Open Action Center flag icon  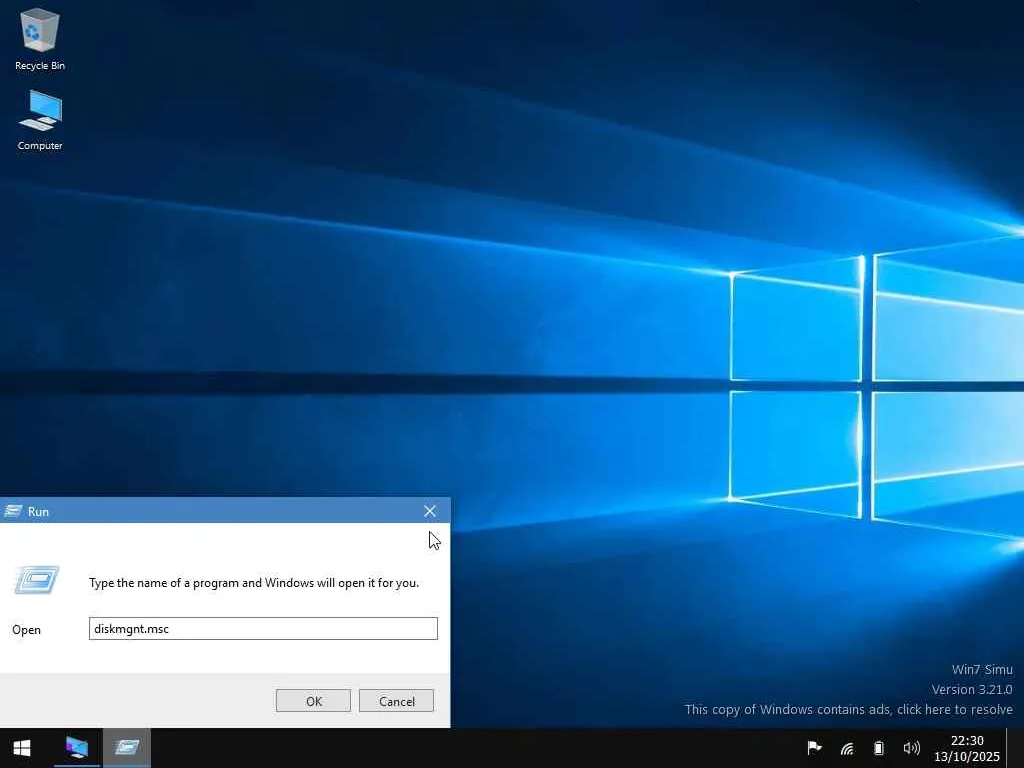[814, 748]
